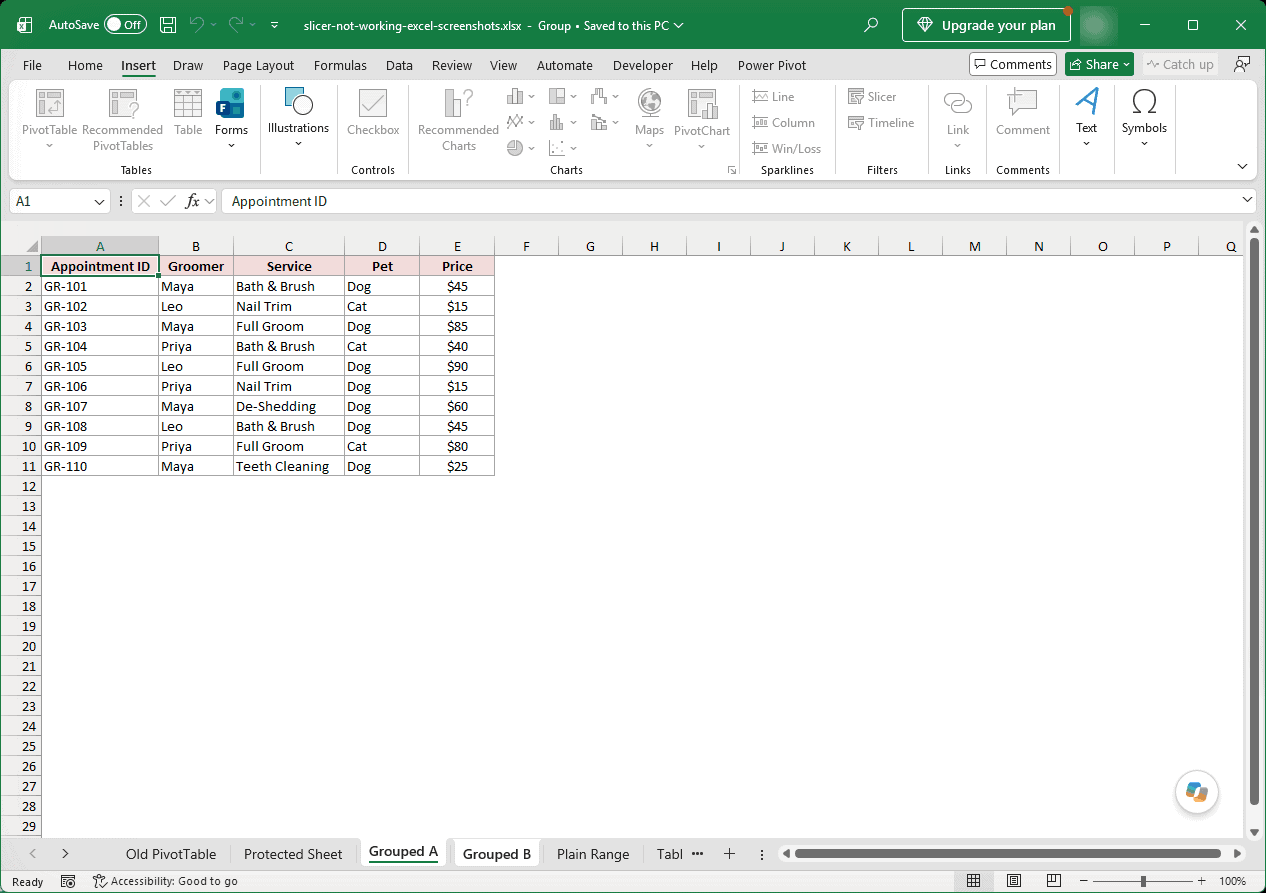Click the Undo arrow icon

pos(197,25)
